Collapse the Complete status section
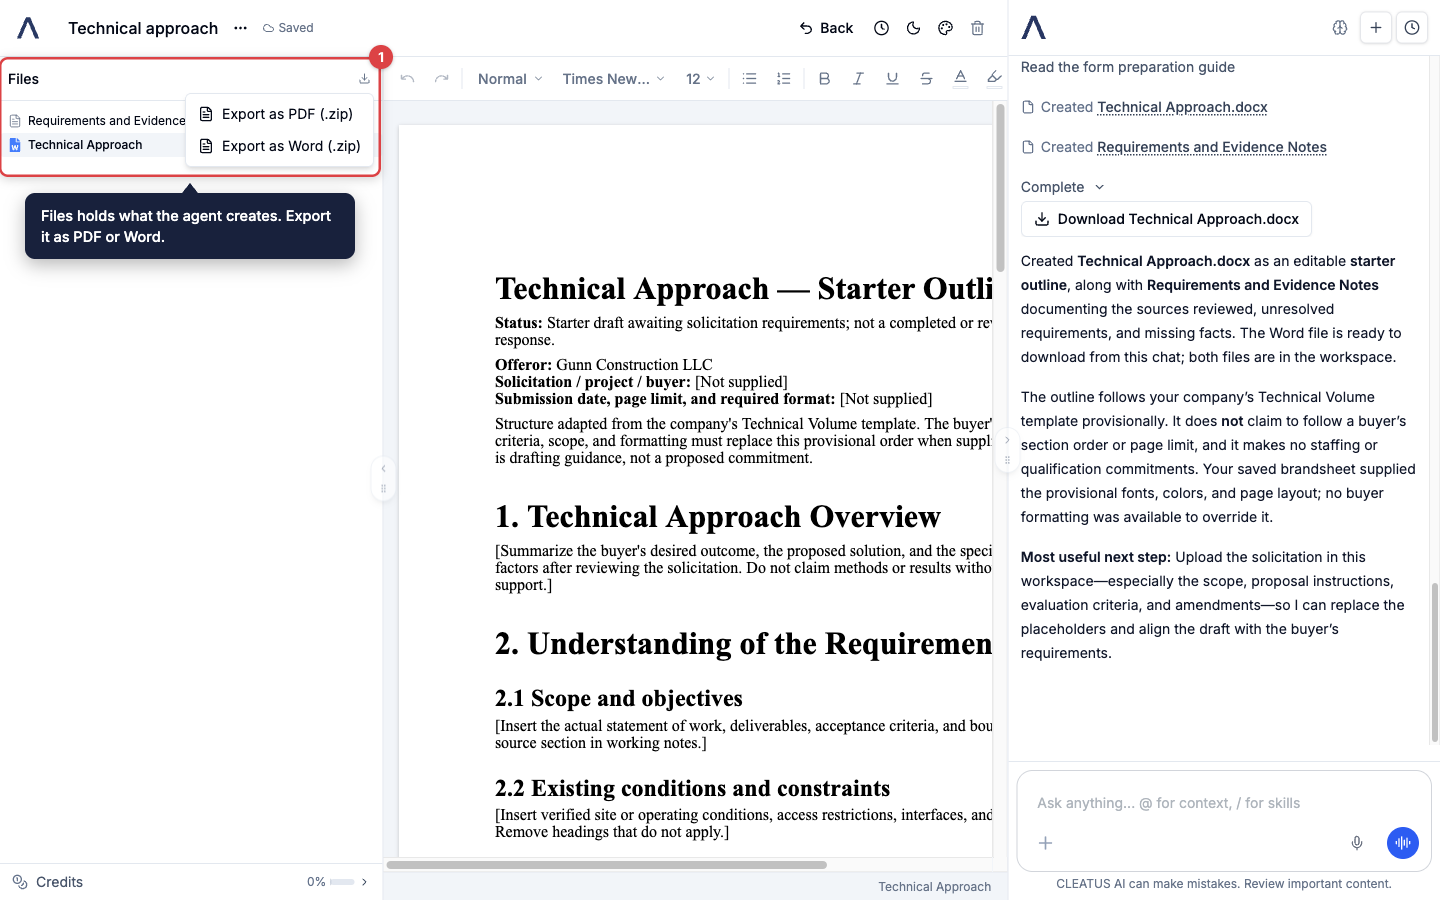1440x900 pixels. point(1062,187)
